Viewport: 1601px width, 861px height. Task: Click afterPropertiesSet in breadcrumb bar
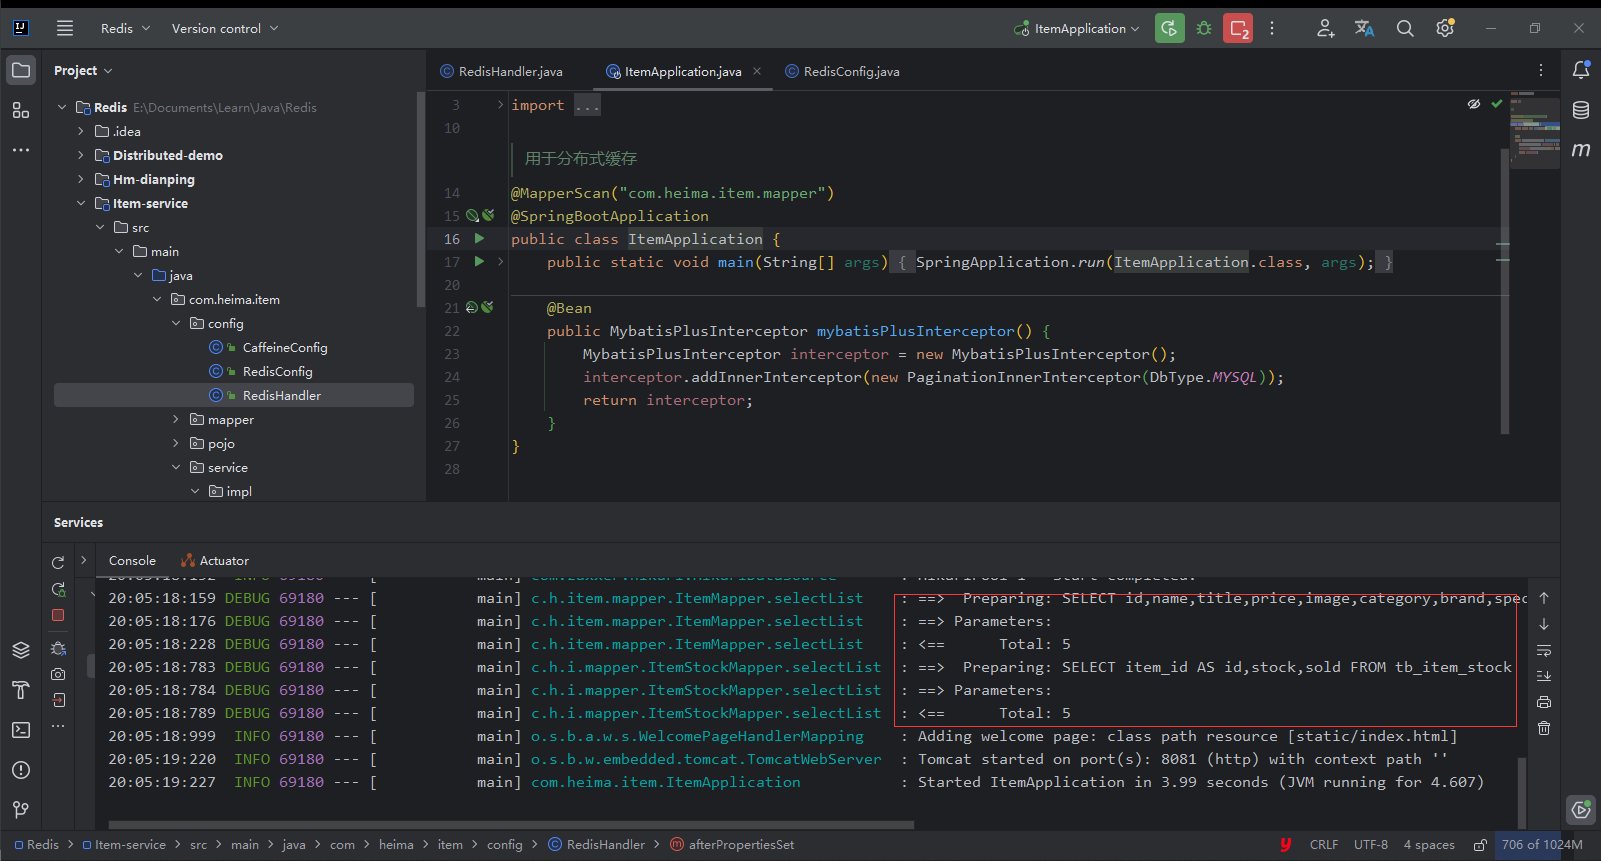732,845
